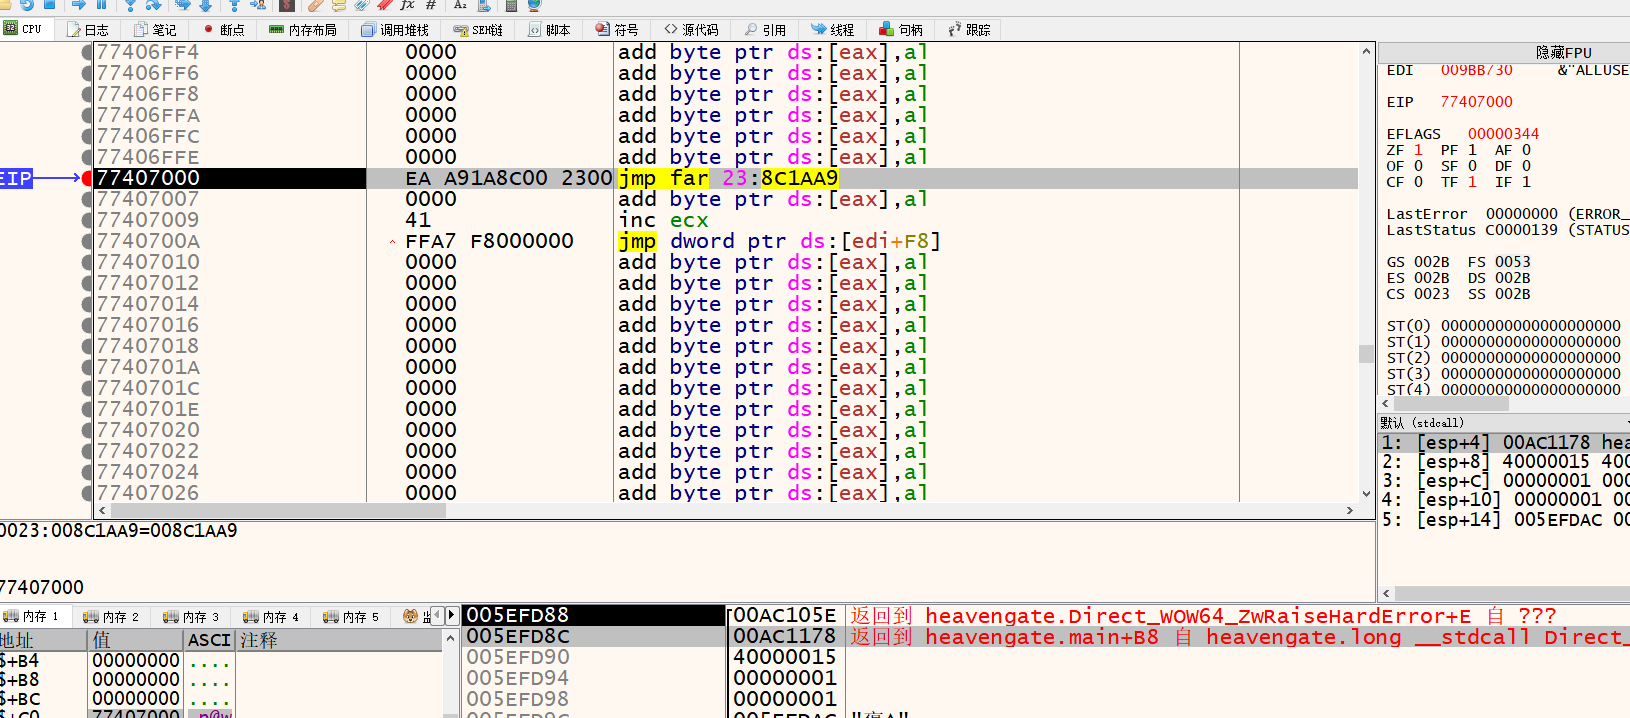Viewport: 1630px width, 718px height.
Task: Open the 句柄 (Handles) tab
Action: [x=901, y=30]
